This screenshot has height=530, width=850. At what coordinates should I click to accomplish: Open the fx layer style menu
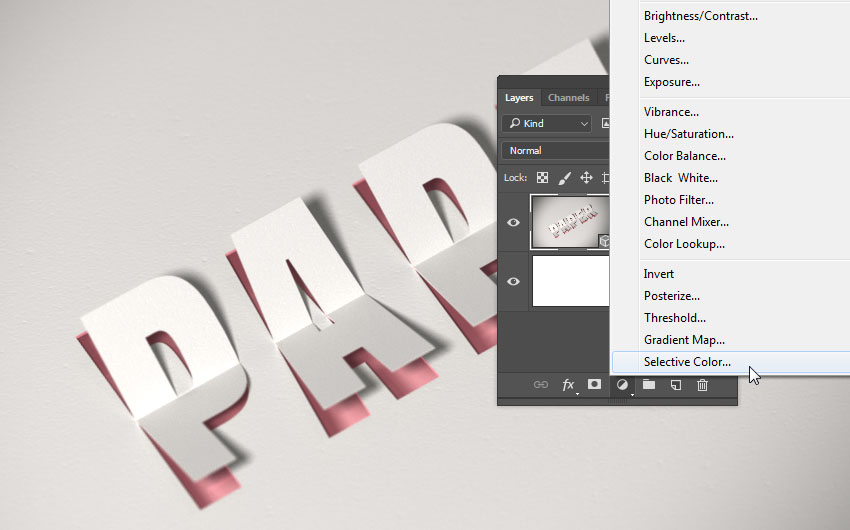(568, 385)
